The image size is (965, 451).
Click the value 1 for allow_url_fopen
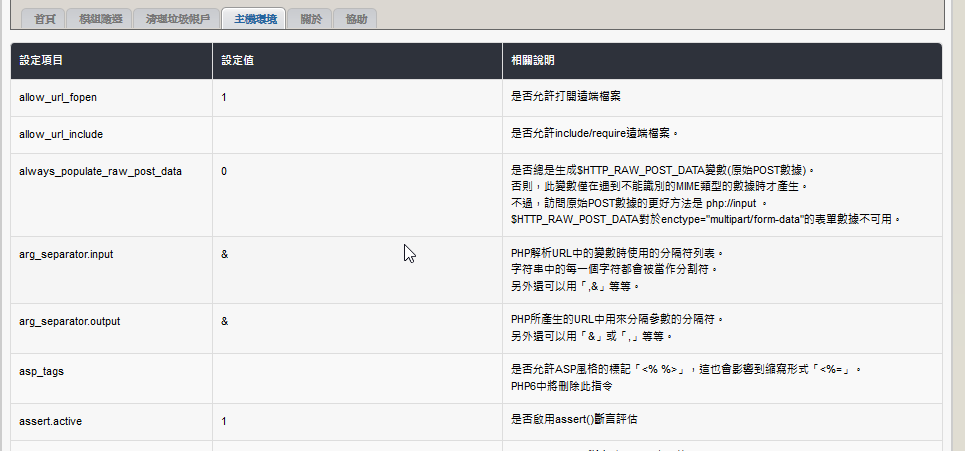tap(224, 97)
